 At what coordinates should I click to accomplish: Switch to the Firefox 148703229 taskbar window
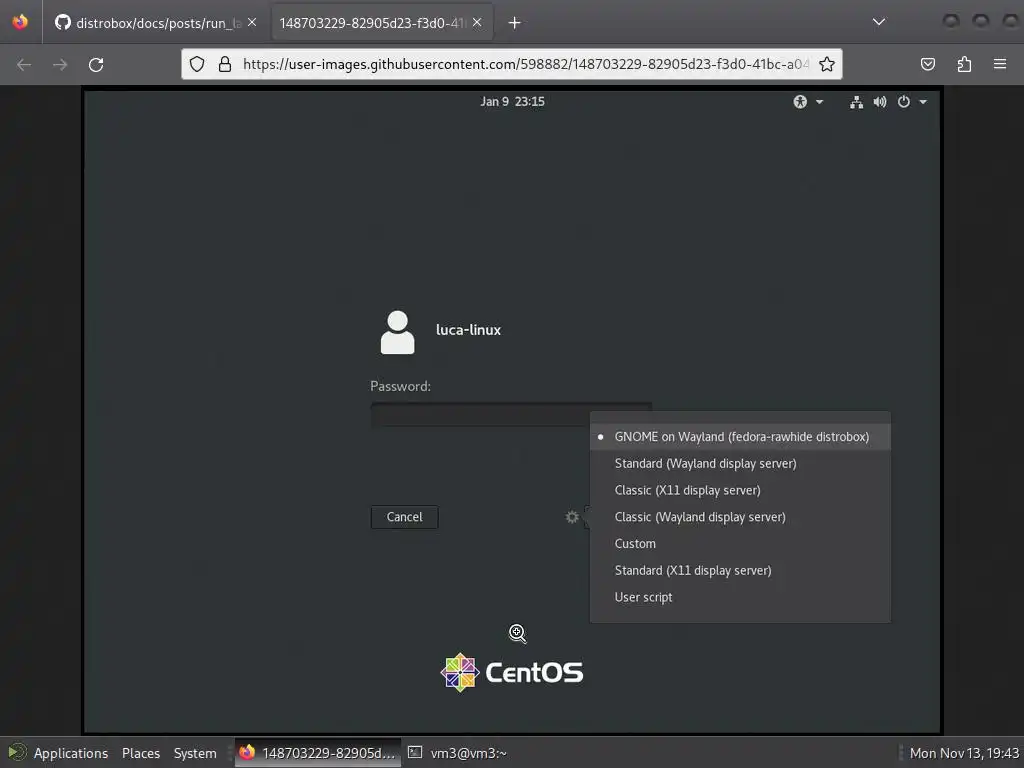click(318, 753)
